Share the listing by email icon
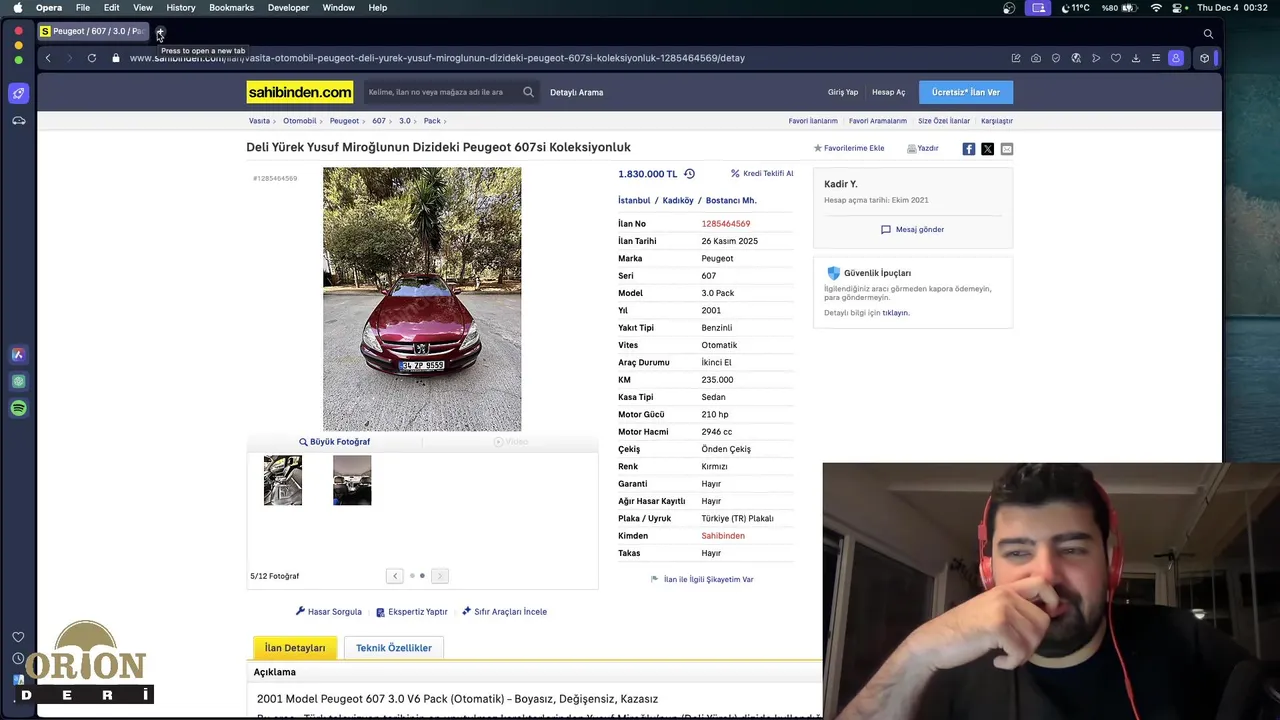 [1006, 148]
